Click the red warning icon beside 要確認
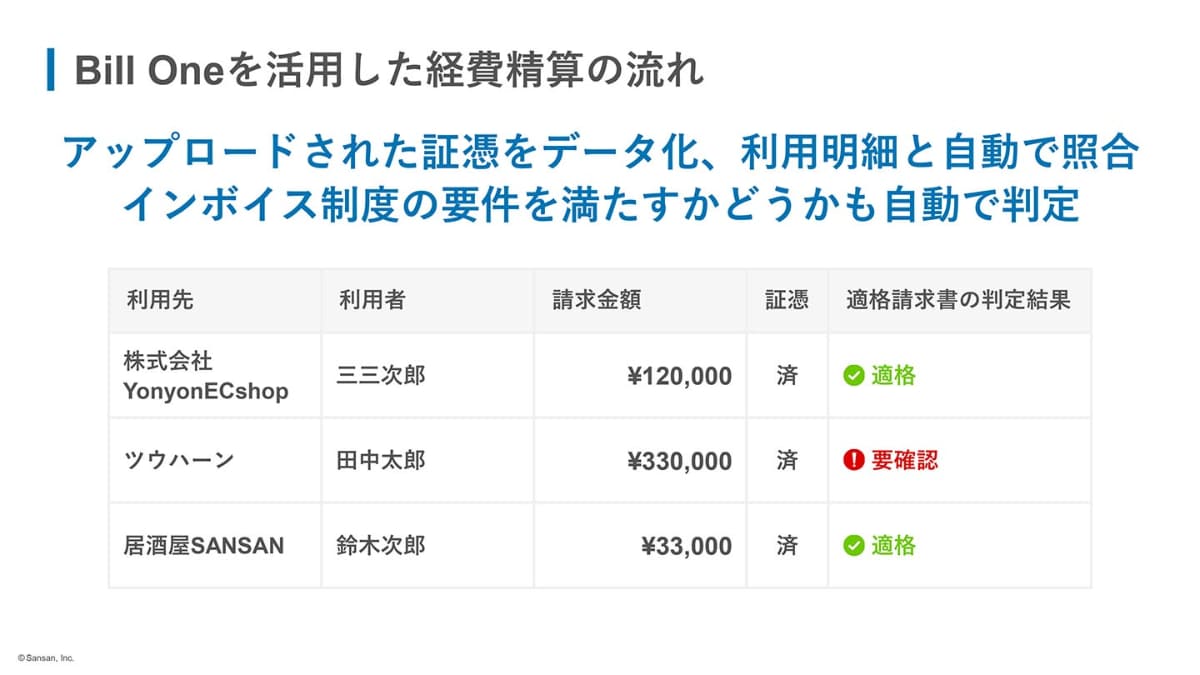This screenshot has height=675, width=1200. tap(853, 461)
